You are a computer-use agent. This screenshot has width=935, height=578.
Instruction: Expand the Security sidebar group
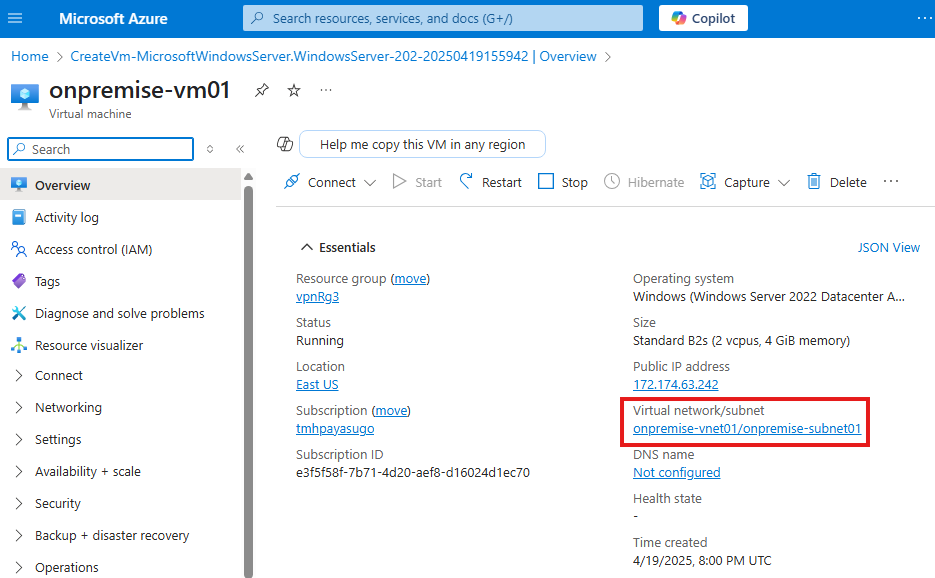(19, 503)
